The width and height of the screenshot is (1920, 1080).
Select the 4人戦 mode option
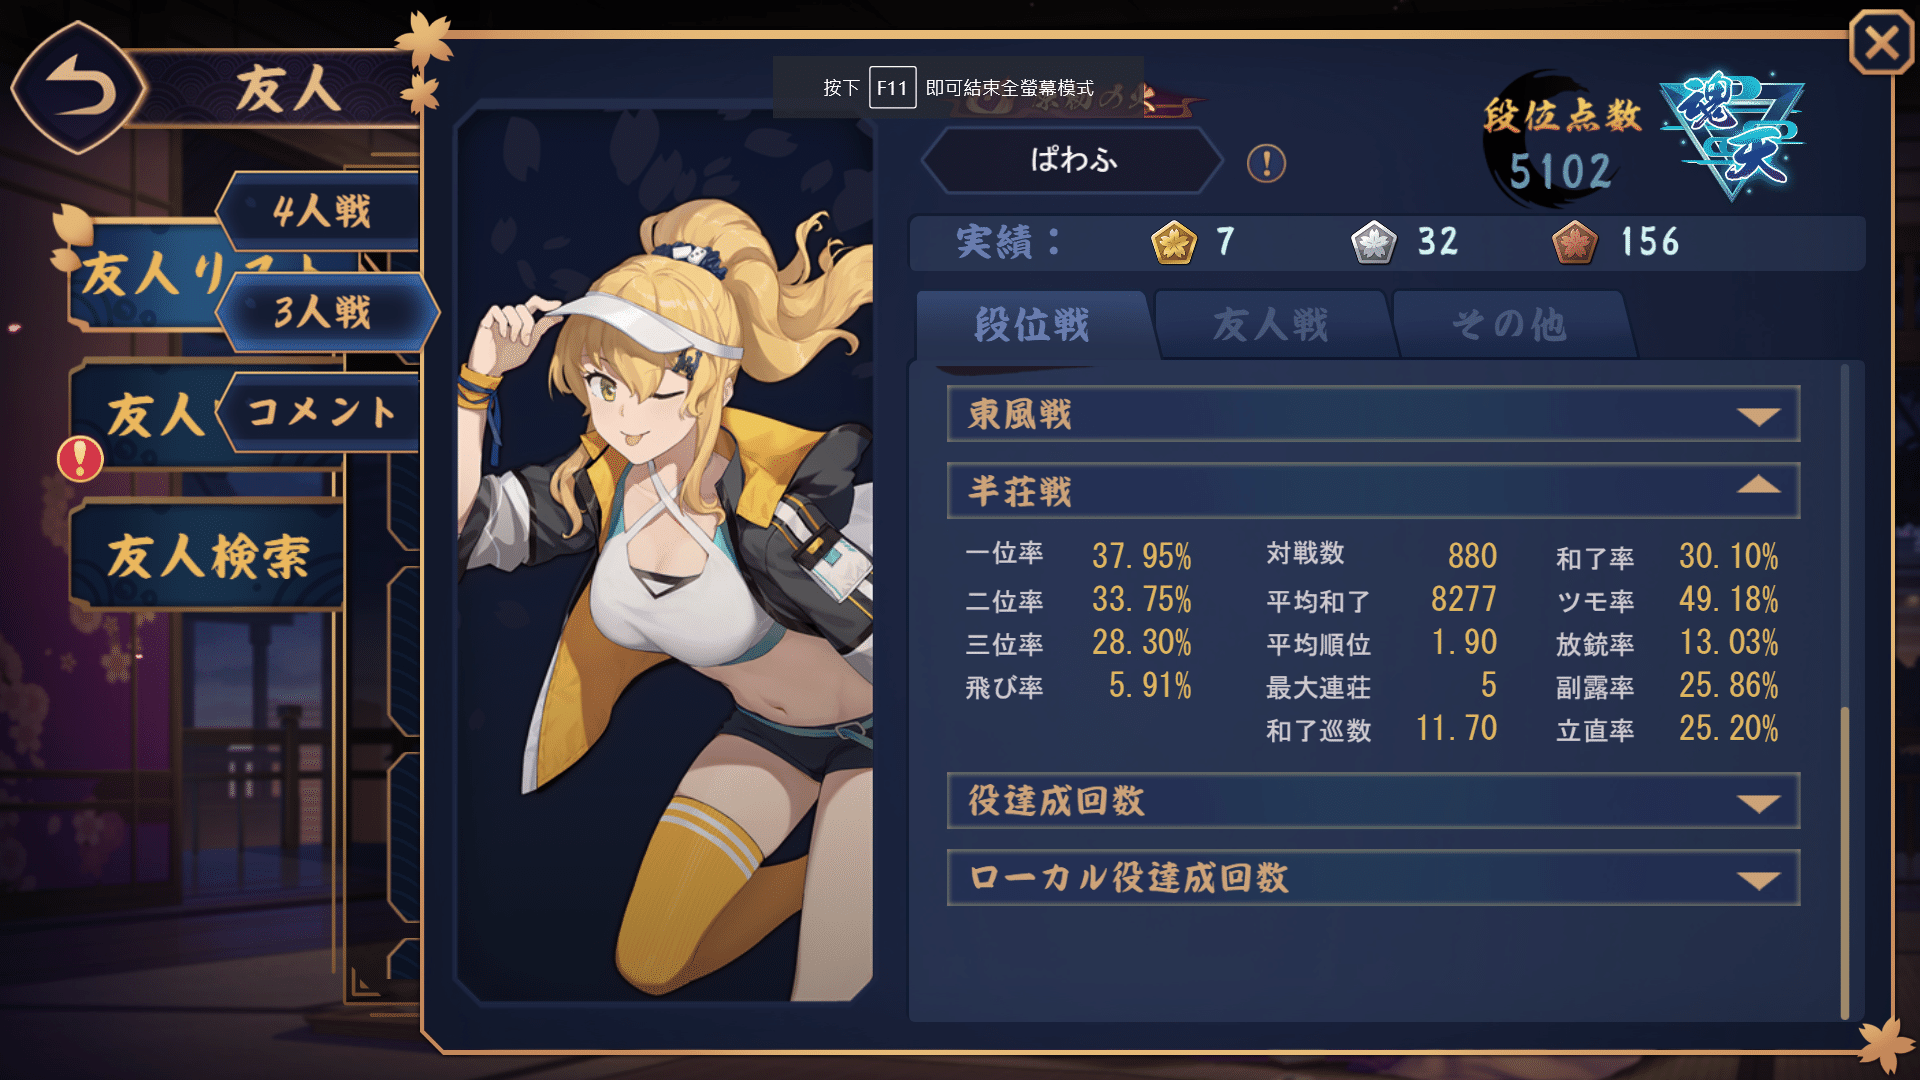coord(321,211)
